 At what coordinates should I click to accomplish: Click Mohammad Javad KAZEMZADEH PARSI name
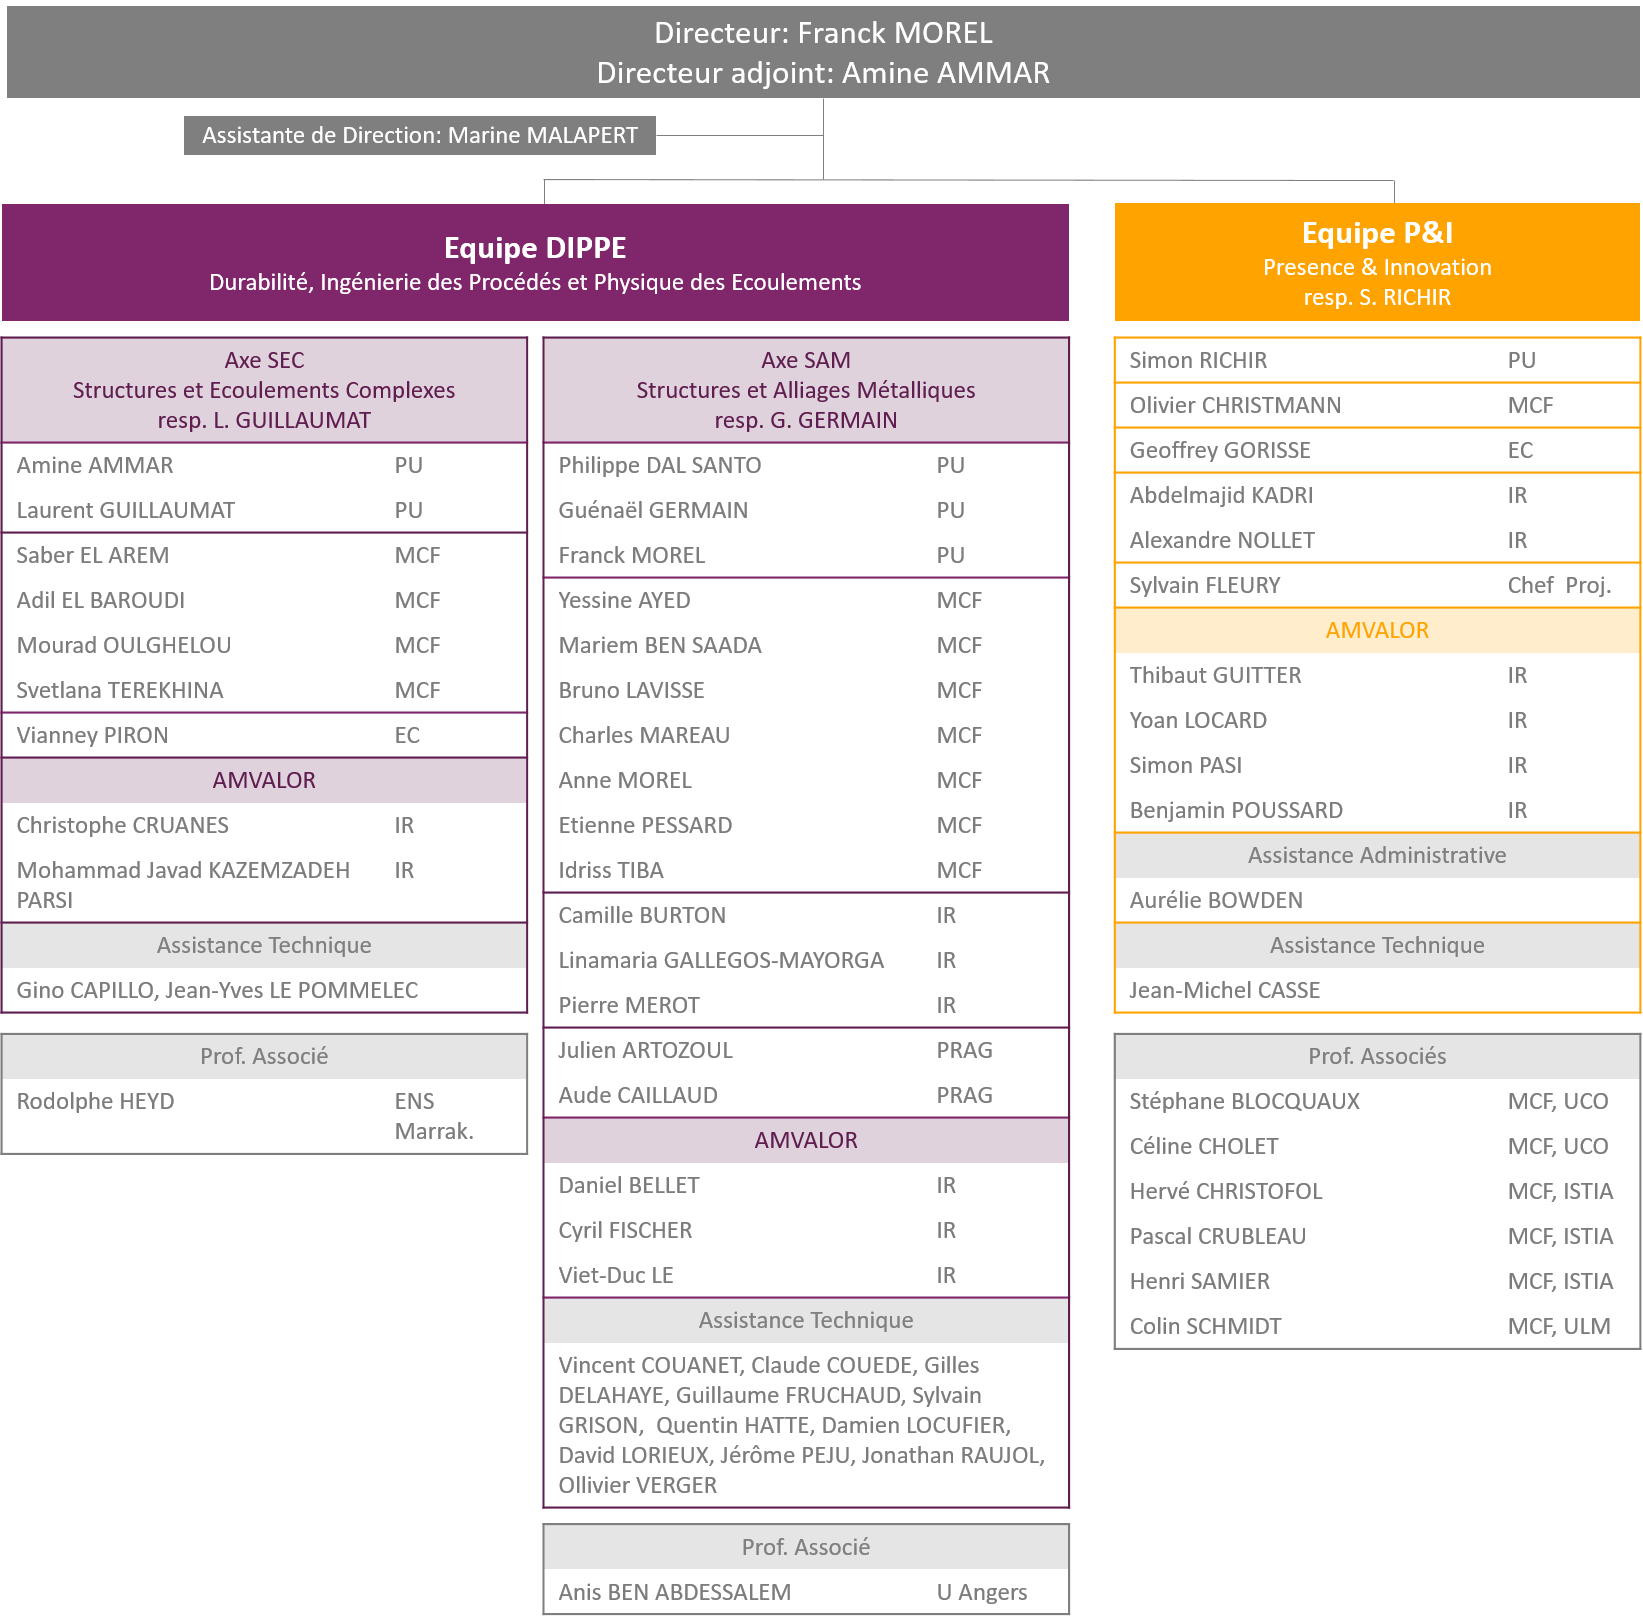coord(183,884)
